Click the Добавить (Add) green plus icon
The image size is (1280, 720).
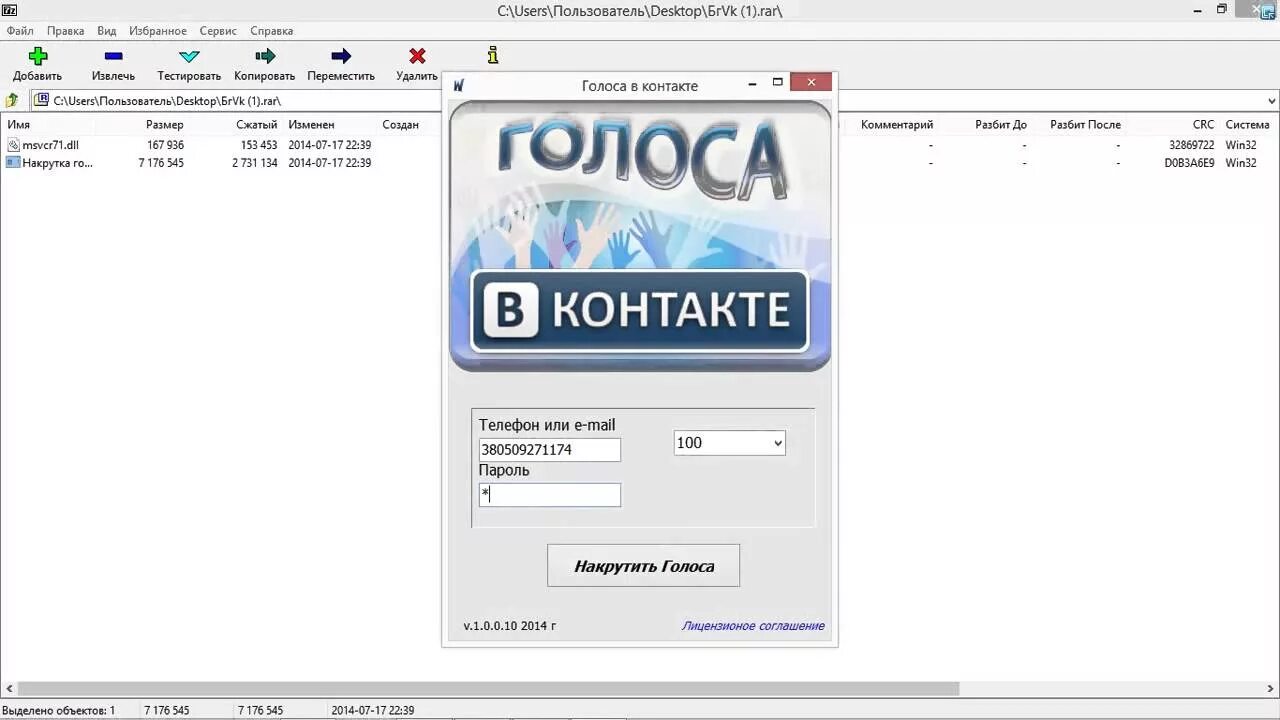pyautogui.click(x=38, y=56)
